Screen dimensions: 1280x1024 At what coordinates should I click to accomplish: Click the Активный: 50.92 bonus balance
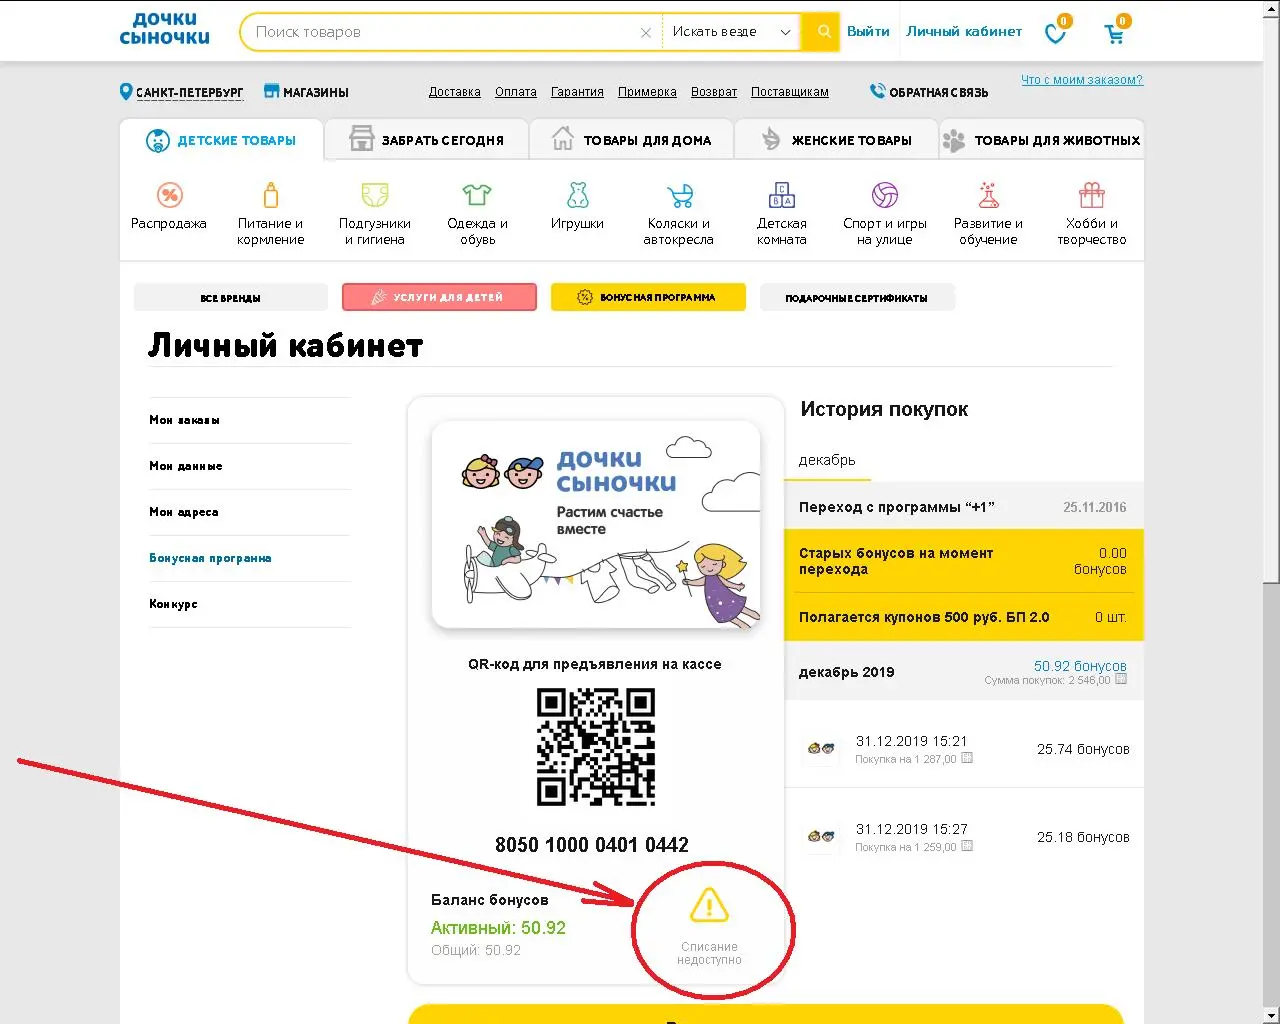498,928
